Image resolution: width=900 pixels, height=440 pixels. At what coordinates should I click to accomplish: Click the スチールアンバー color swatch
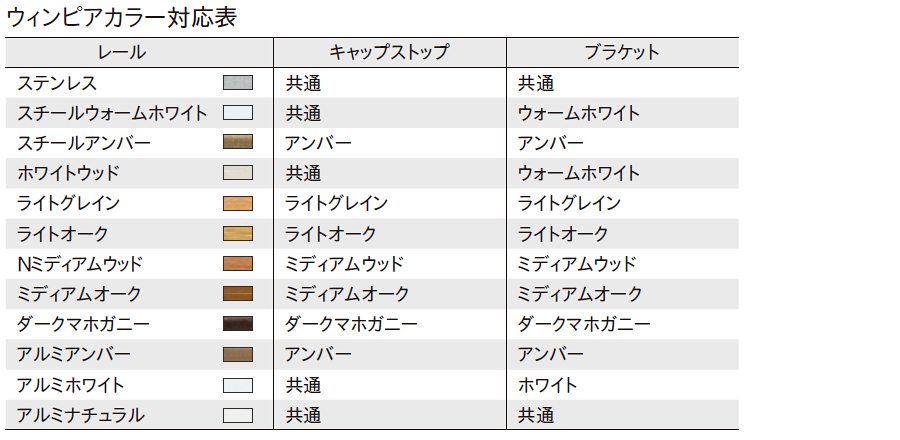coord(238,143)
